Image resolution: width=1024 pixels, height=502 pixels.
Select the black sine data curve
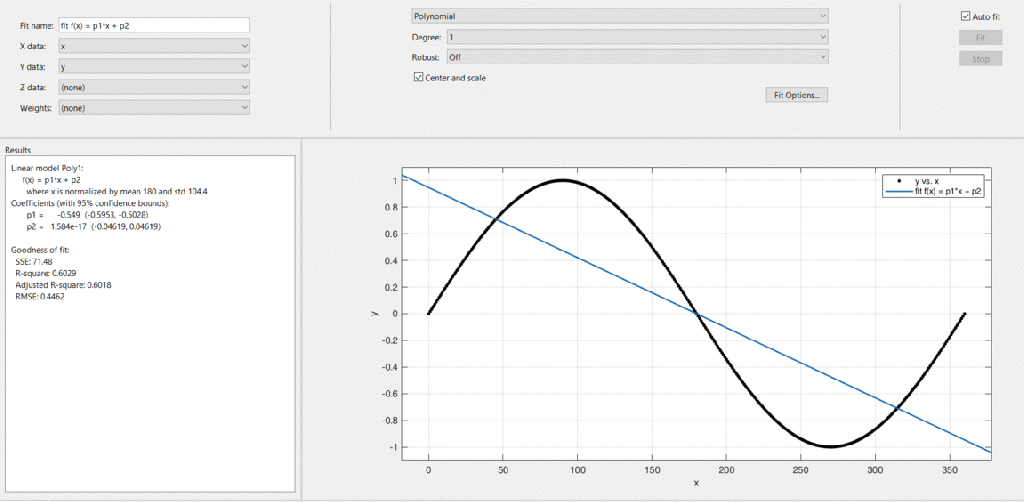(x=562, y=181)
